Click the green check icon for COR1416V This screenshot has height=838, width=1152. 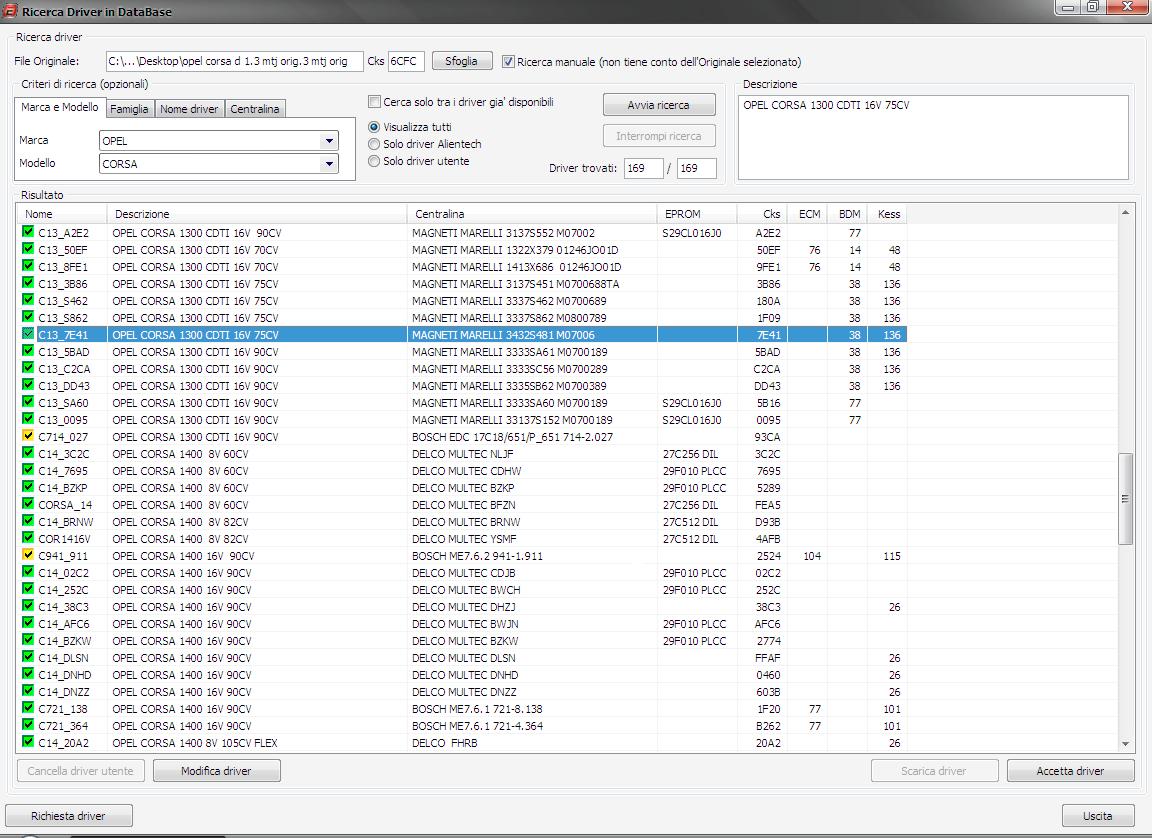pyautogui.click(x=28, y=538)
